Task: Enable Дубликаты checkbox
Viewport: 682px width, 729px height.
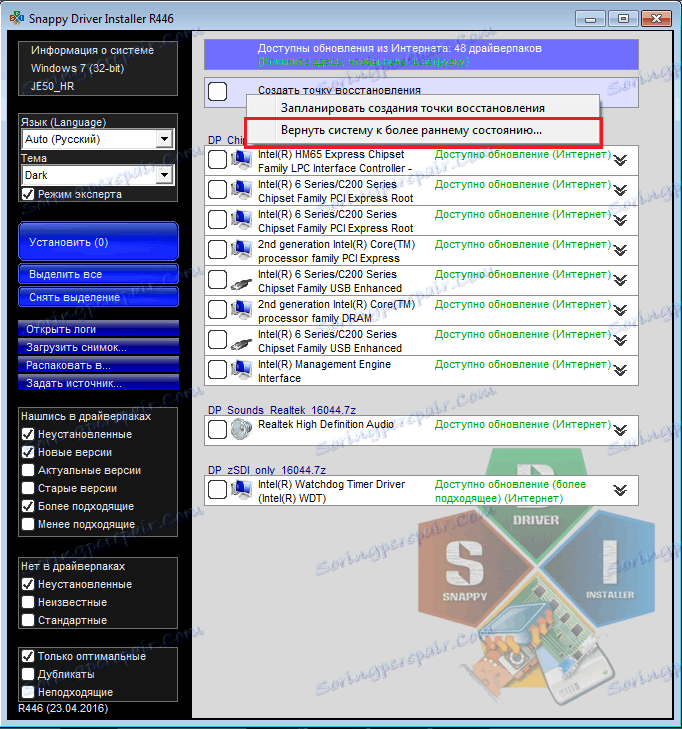Action: [x=28, y=674]
